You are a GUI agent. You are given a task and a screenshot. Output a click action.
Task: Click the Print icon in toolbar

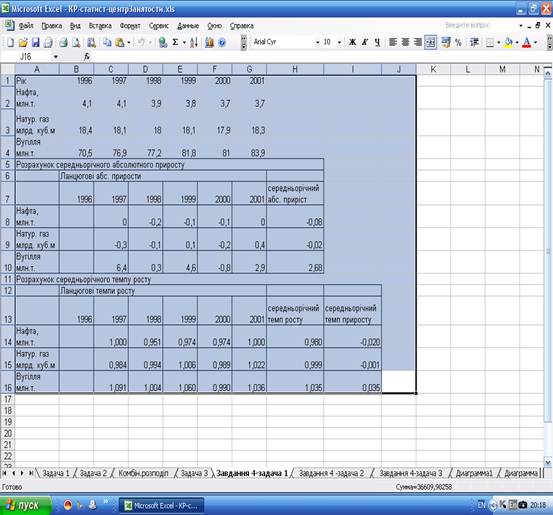tap(63, 43)
